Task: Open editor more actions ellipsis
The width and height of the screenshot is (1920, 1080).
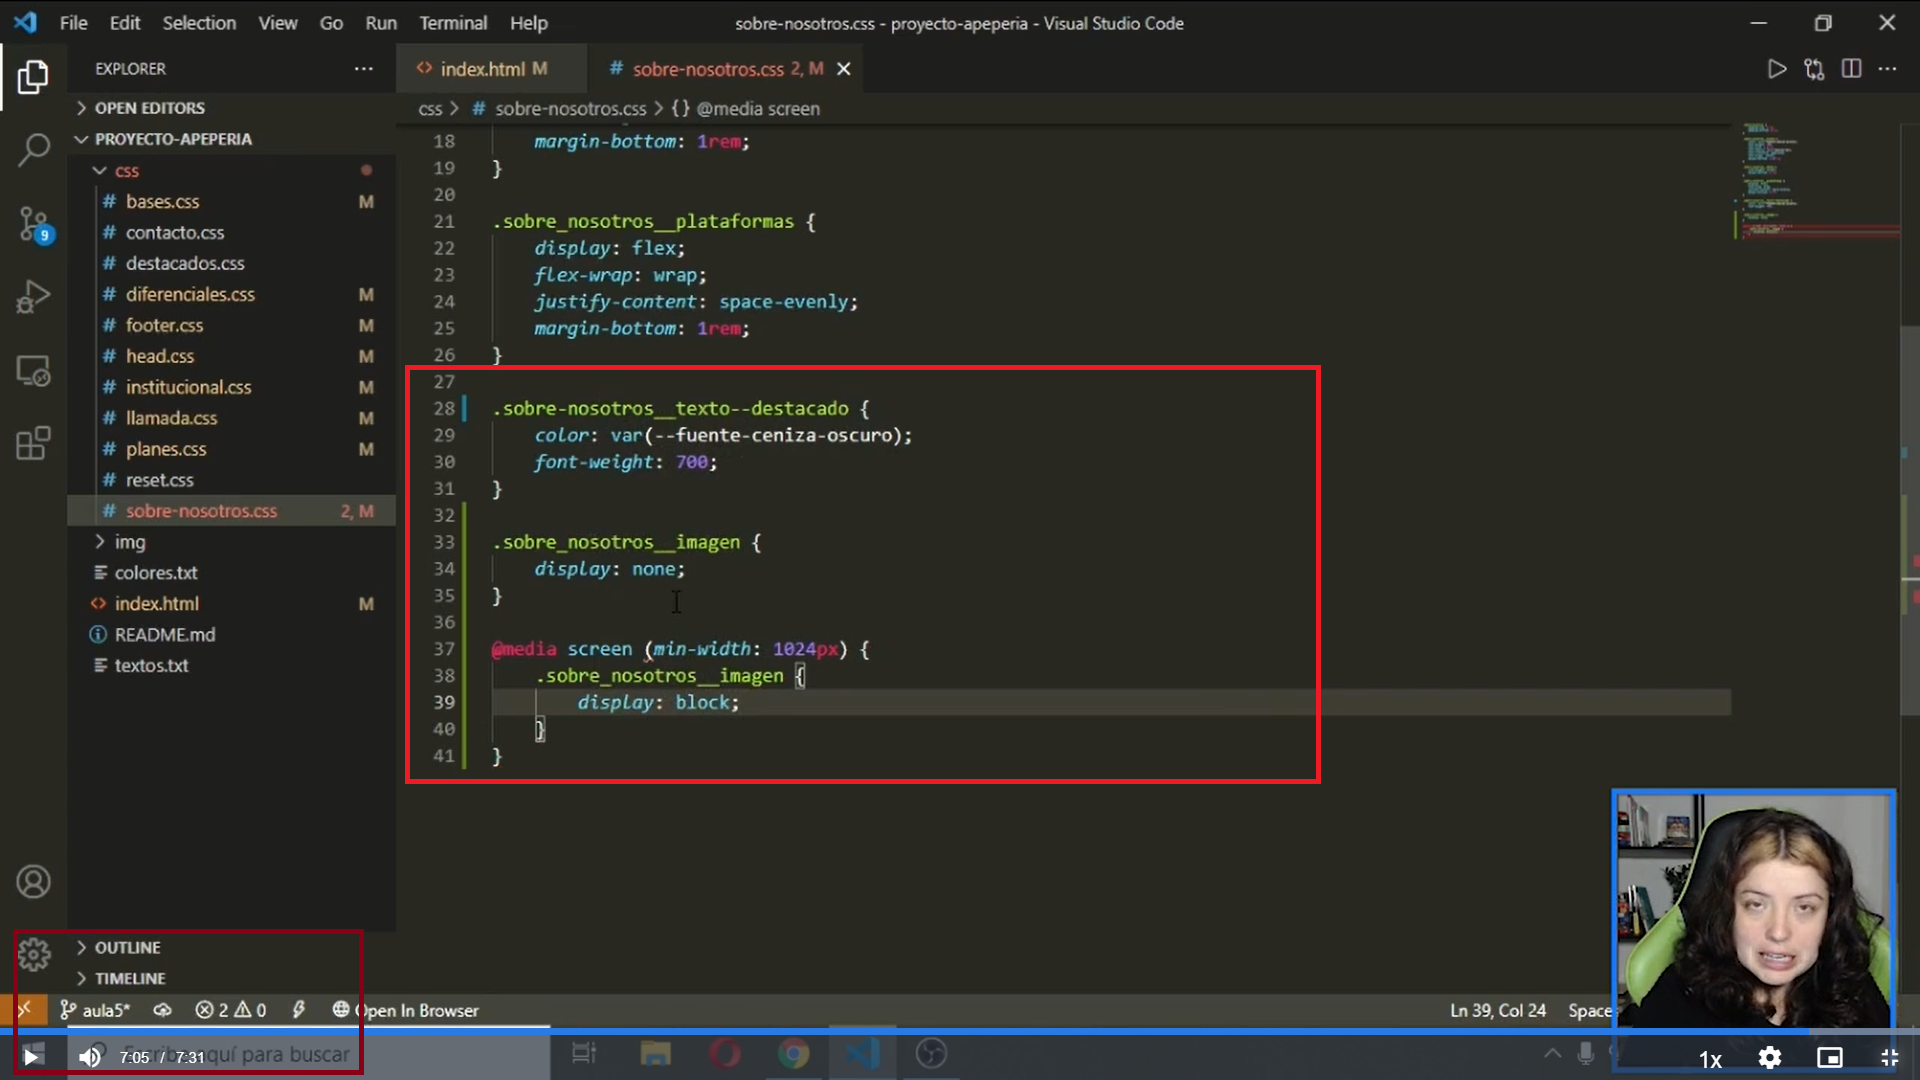Action: (1887, 69)
